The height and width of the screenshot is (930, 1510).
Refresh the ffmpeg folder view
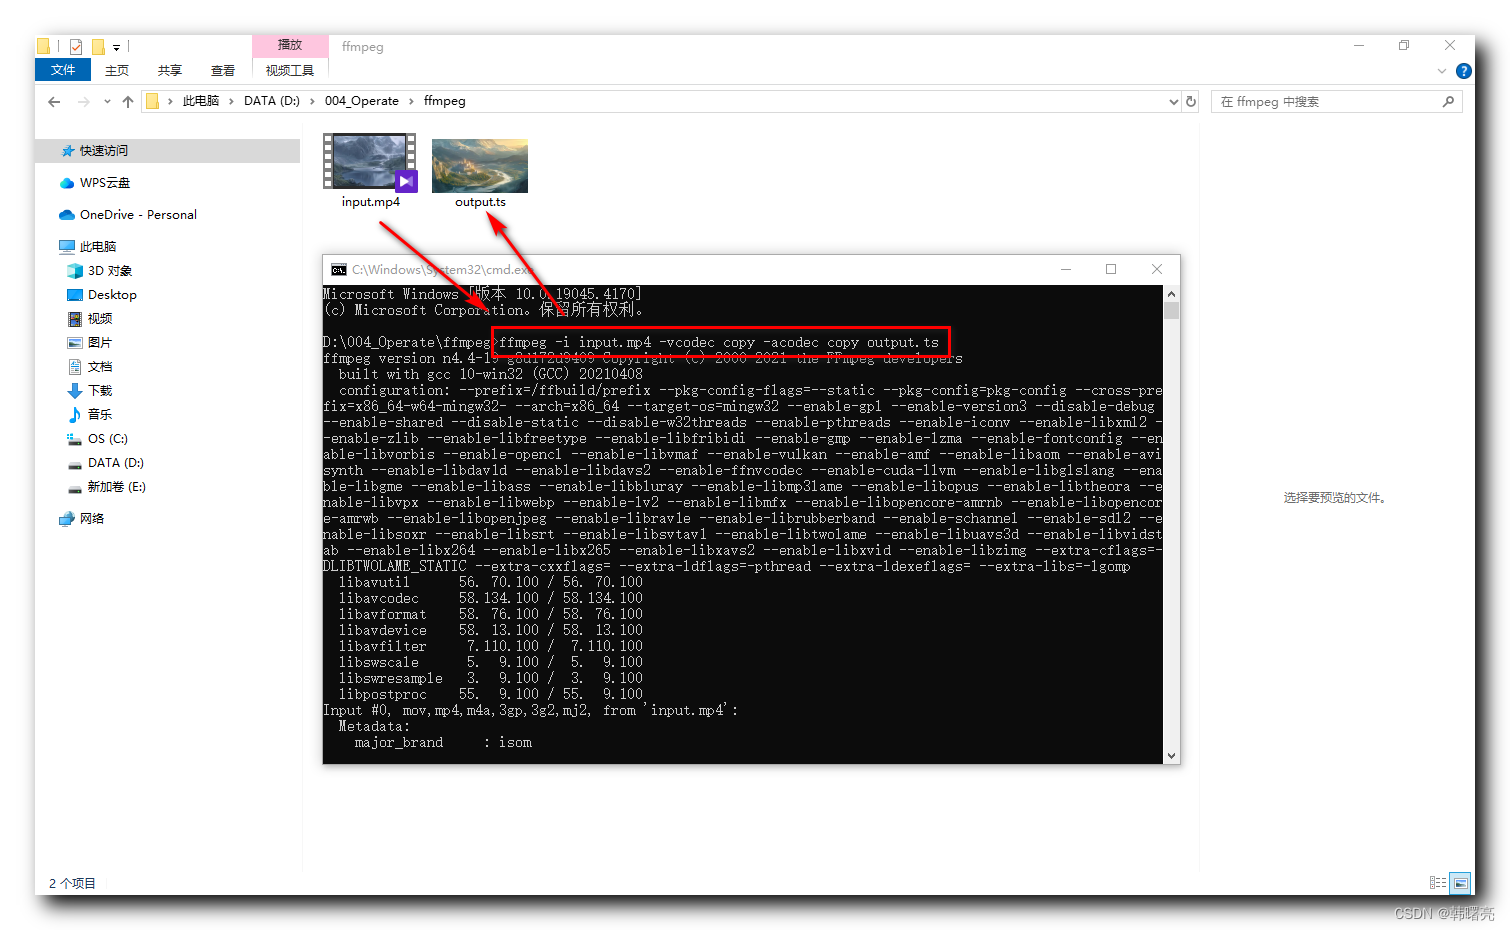click(1191, 102)
